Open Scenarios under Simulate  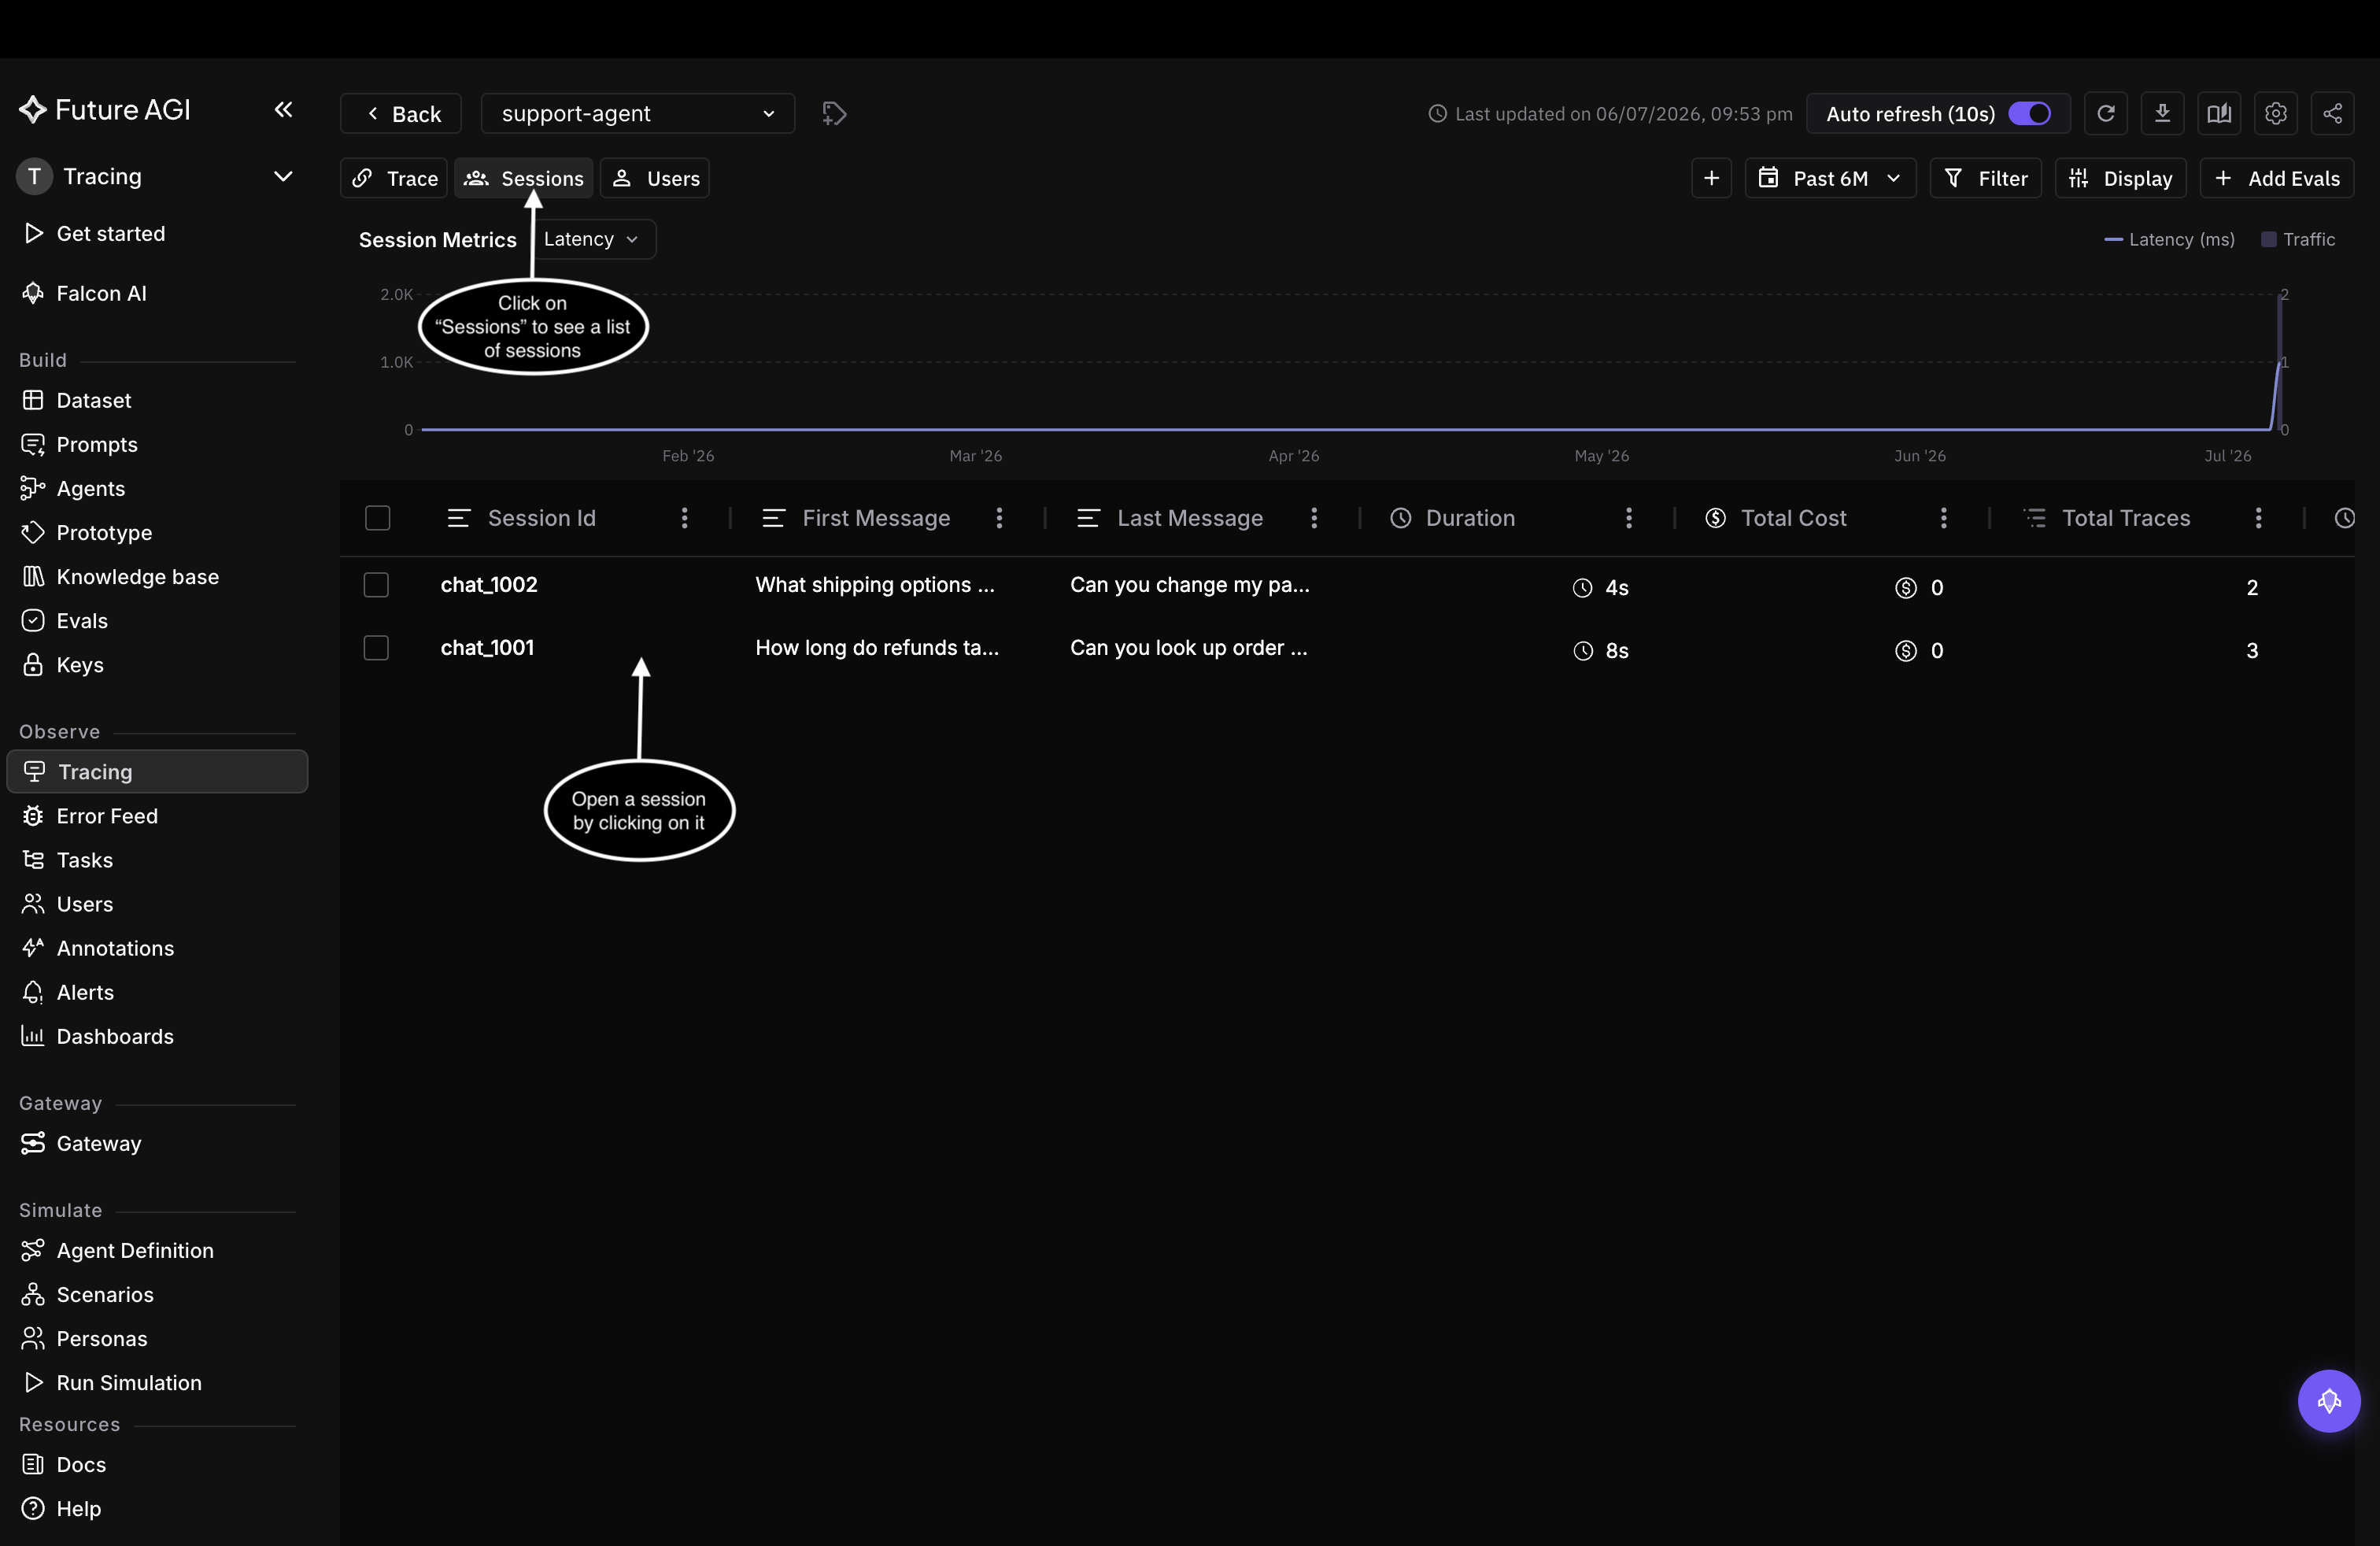coord(157,1294)
